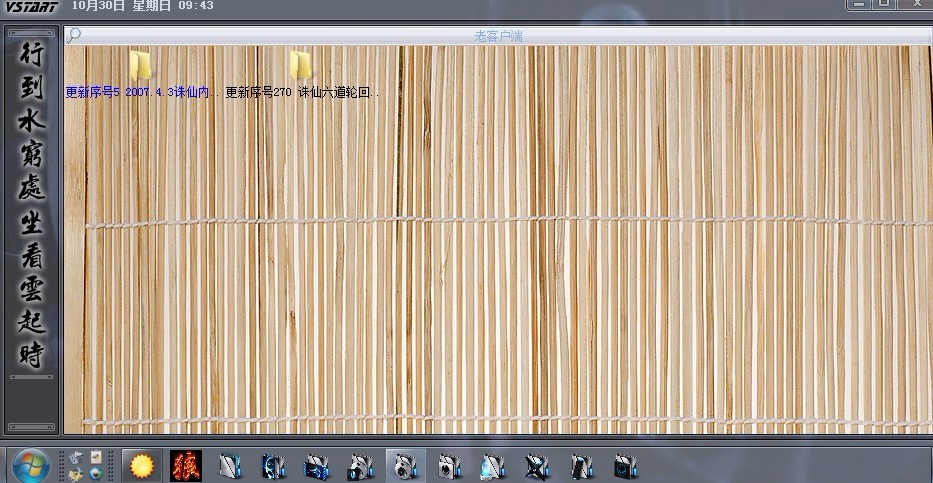Viewport: 933px width, 483px height.
Task: Click the light blue crystal dock icon
Action: (x=492, y=466)
